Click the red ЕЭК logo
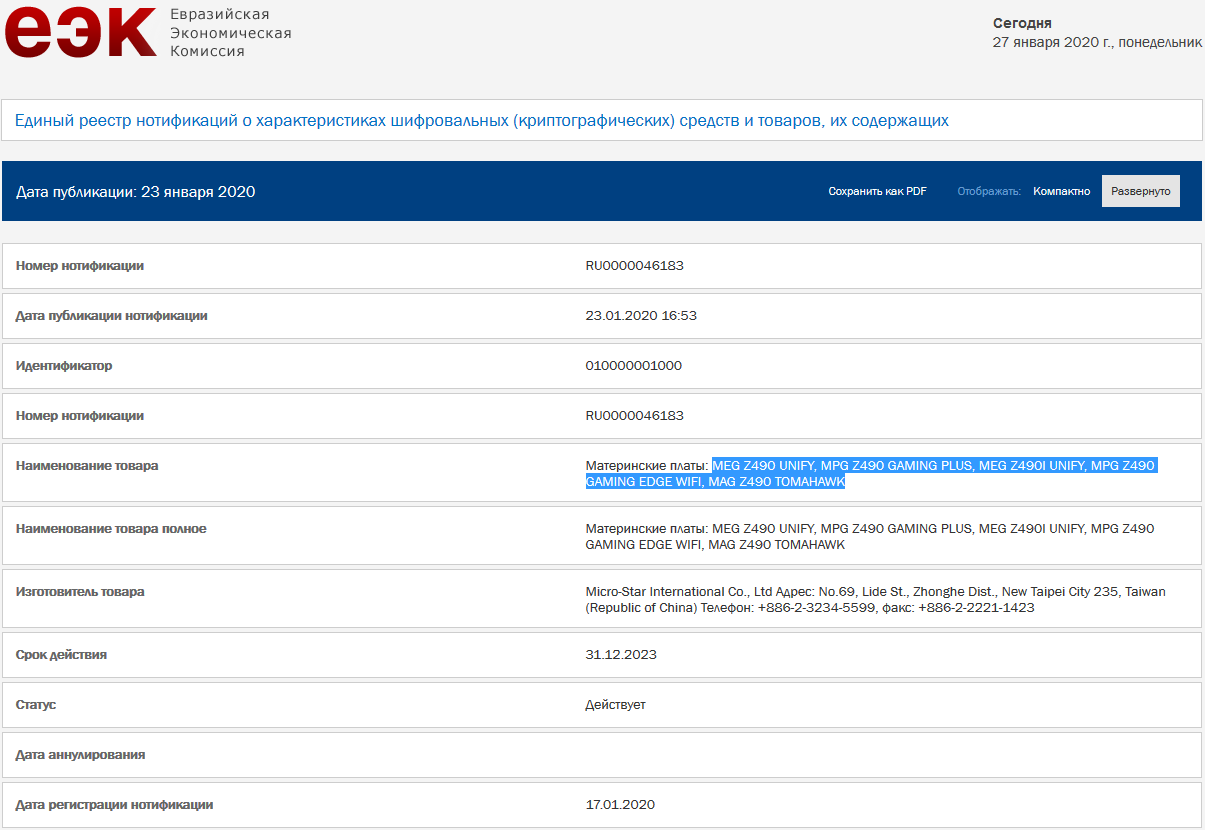The image size is (1205, 830). [80, 31]
